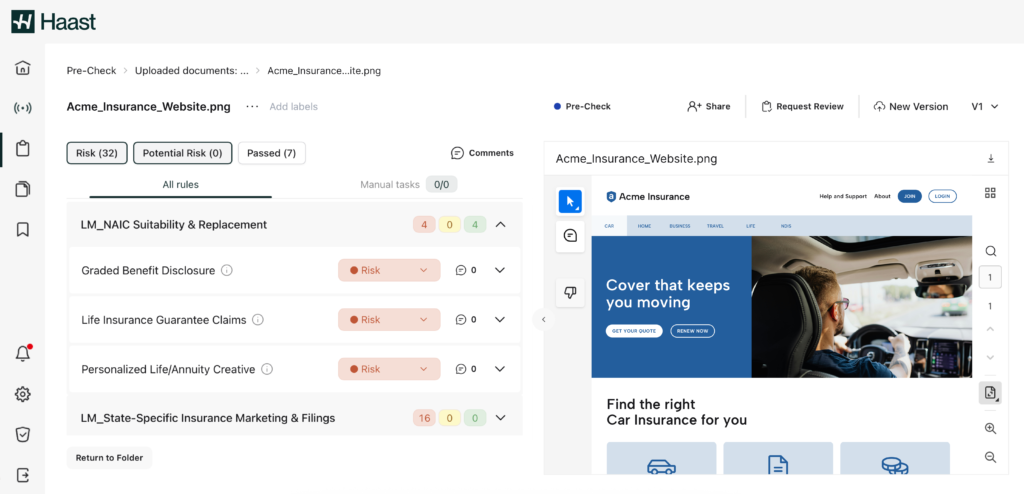Open the Comments panel button
This screenshot has height=494, width=1024.
[x=482, y=153]
